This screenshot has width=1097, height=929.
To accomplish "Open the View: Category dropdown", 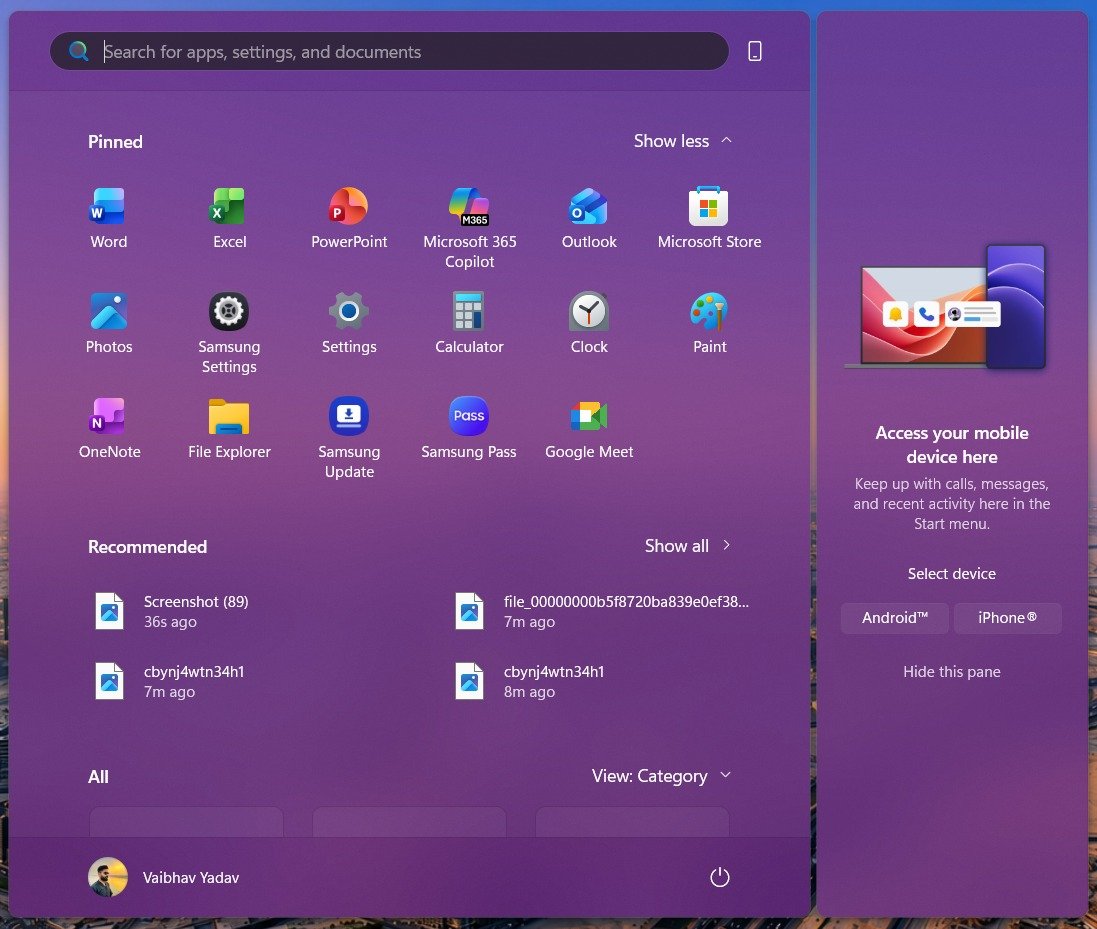I will [x=661, y=776].
